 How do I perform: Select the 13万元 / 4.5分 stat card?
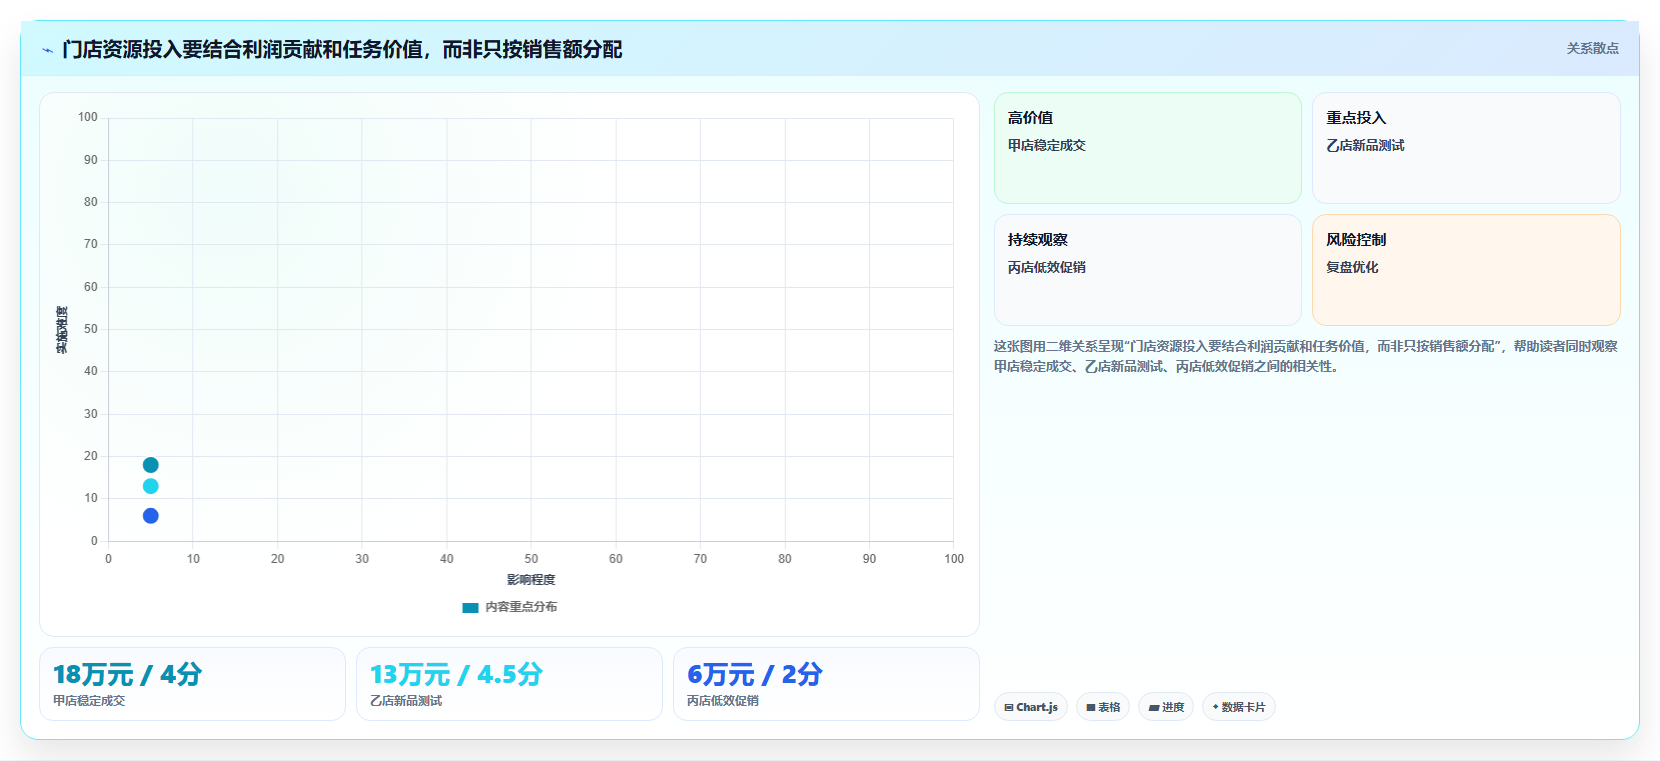click(509, 684)
